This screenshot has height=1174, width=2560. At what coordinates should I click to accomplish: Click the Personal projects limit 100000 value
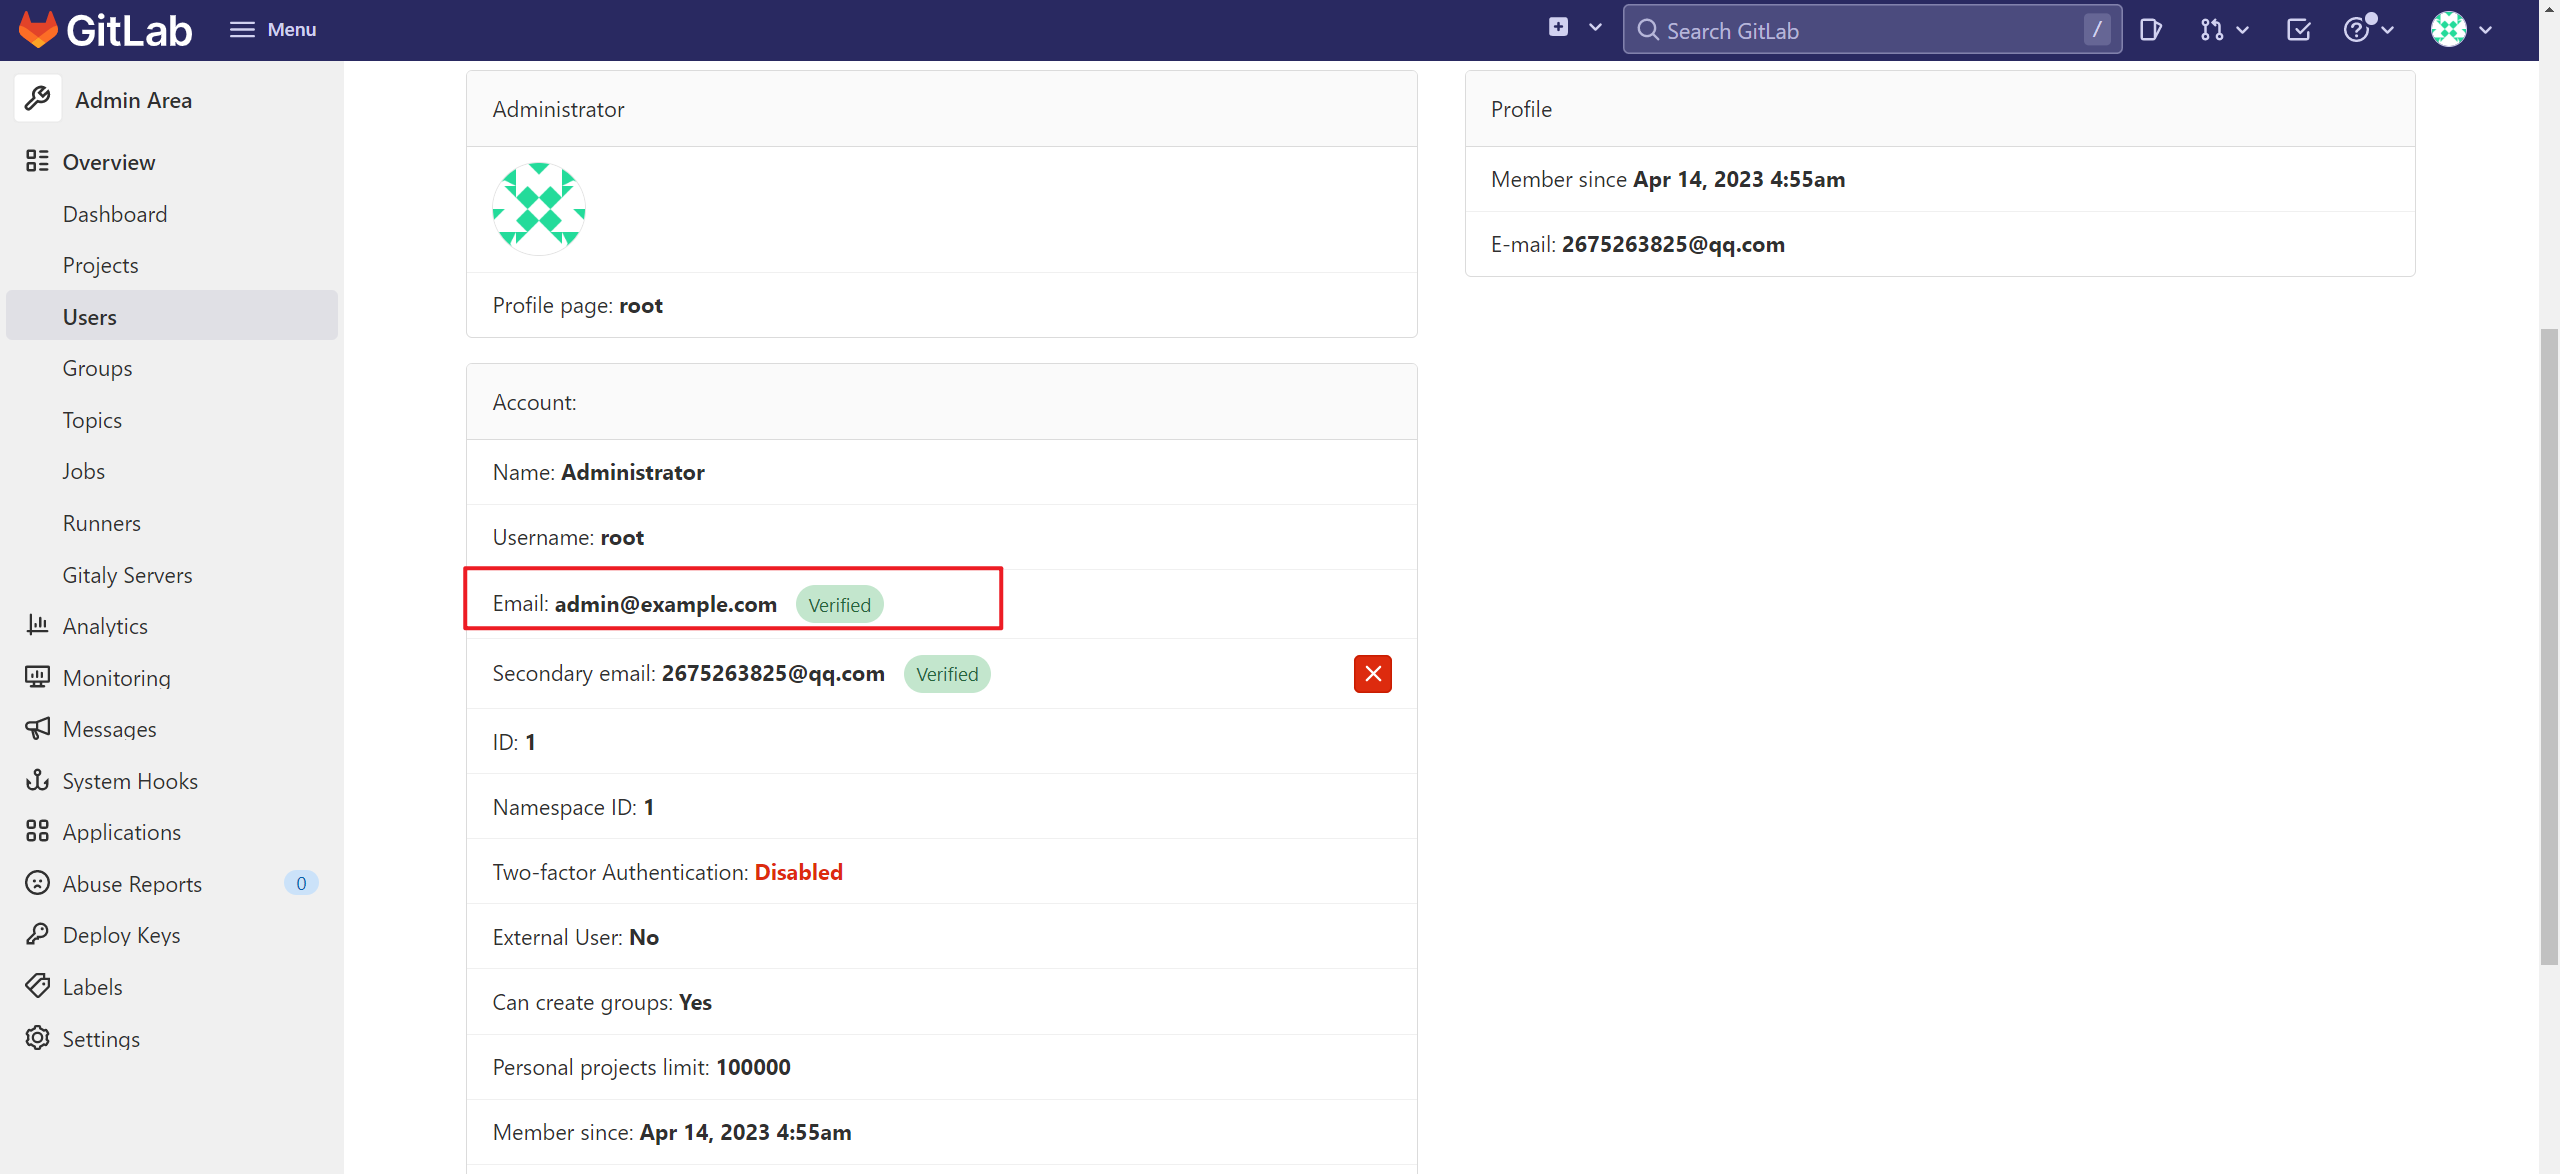point(753,1067)
